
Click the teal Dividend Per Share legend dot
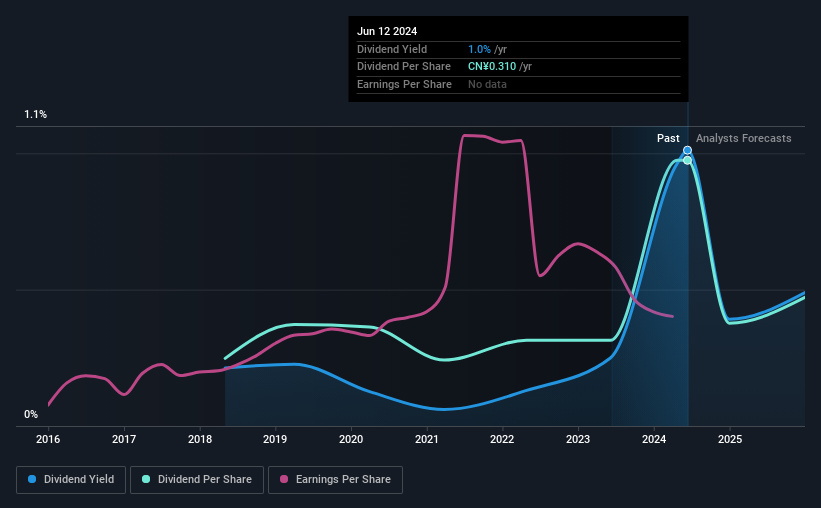(146, 479)
